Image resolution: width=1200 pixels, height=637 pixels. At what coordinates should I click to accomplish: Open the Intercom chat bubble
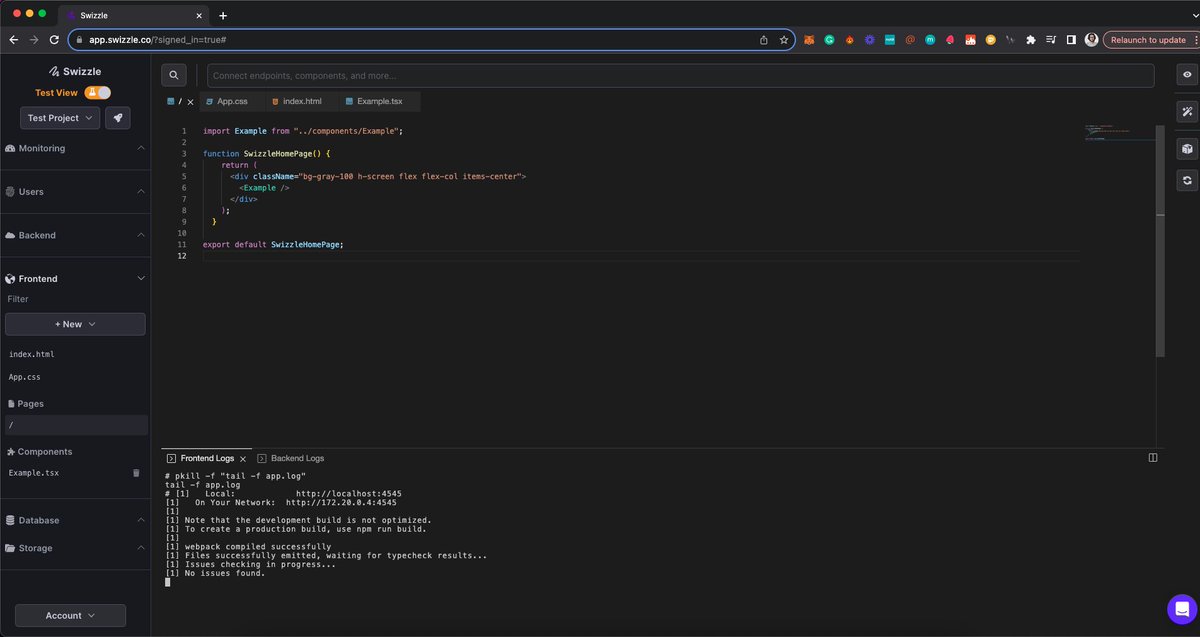tap(1182, 609)
